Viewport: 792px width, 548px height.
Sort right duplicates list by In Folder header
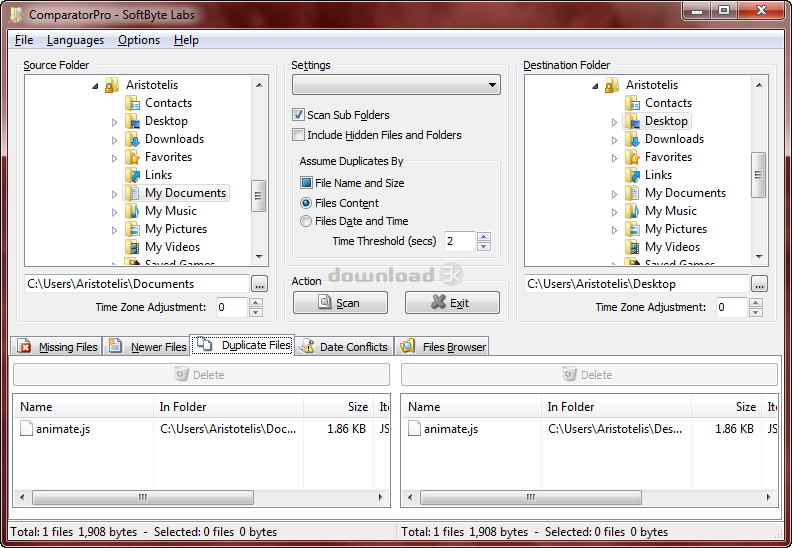tap(616, 407)
